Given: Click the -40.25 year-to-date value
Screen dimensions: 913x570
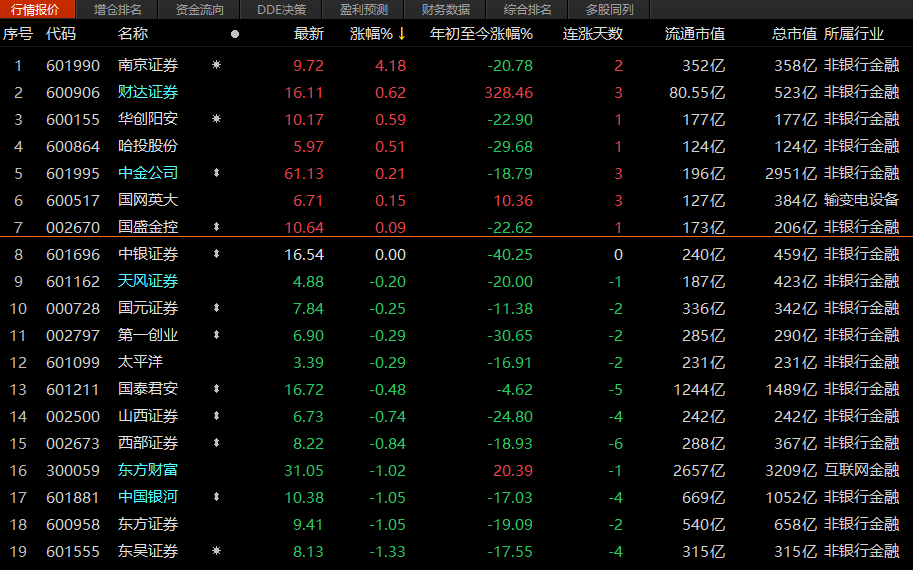Looking at the screenshot, I should coord(510,254).
